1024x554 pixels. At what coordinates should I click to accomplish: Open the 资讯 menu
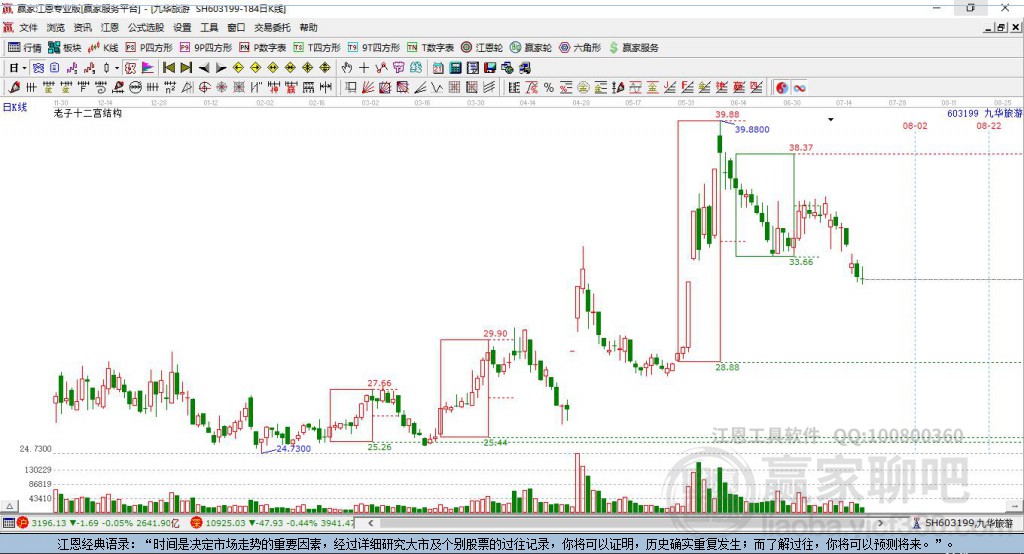pos(82,27)
